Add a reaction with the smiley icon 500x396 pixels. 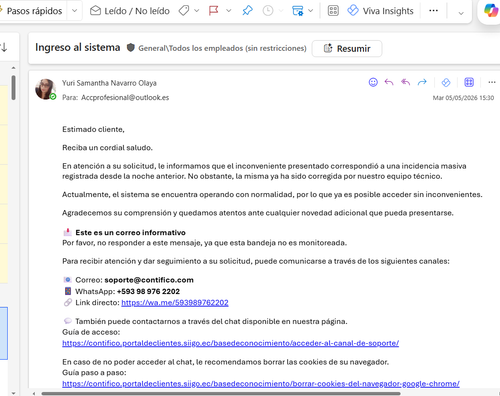[x=373, y=82]
